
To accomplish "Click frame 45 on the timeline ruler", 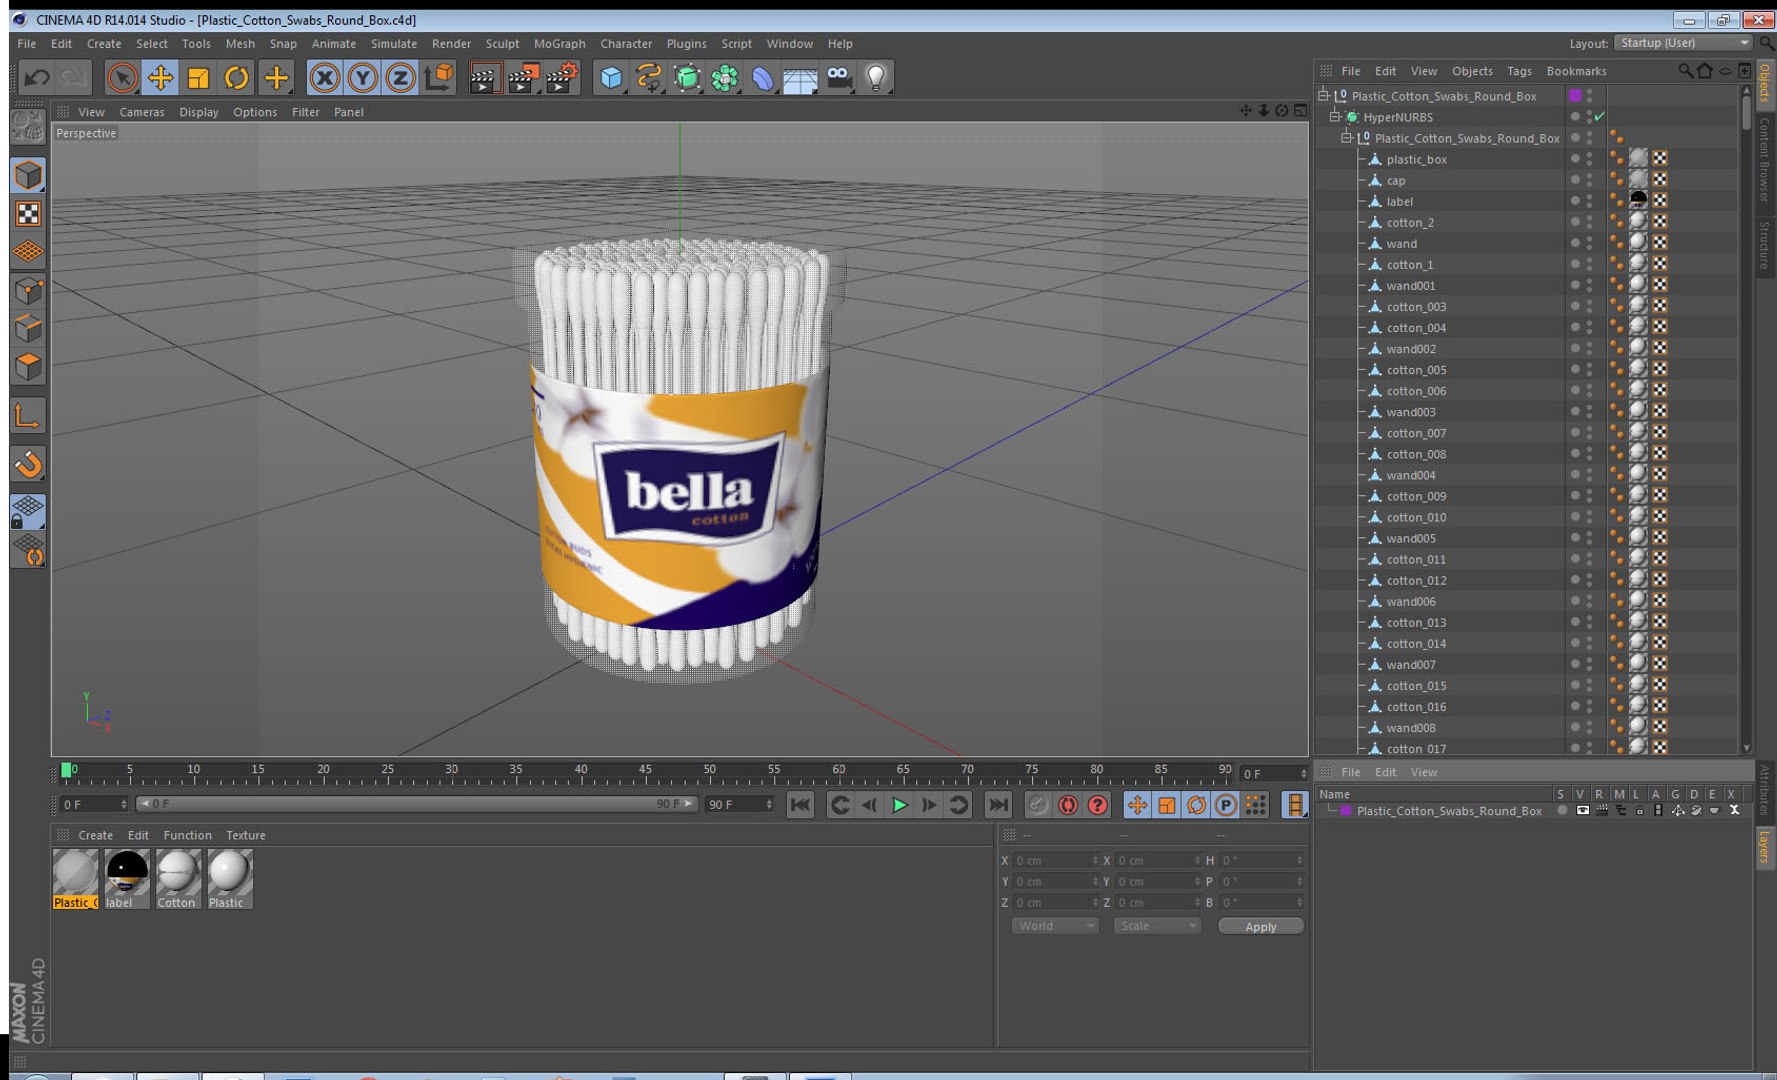I will (645, 772).
